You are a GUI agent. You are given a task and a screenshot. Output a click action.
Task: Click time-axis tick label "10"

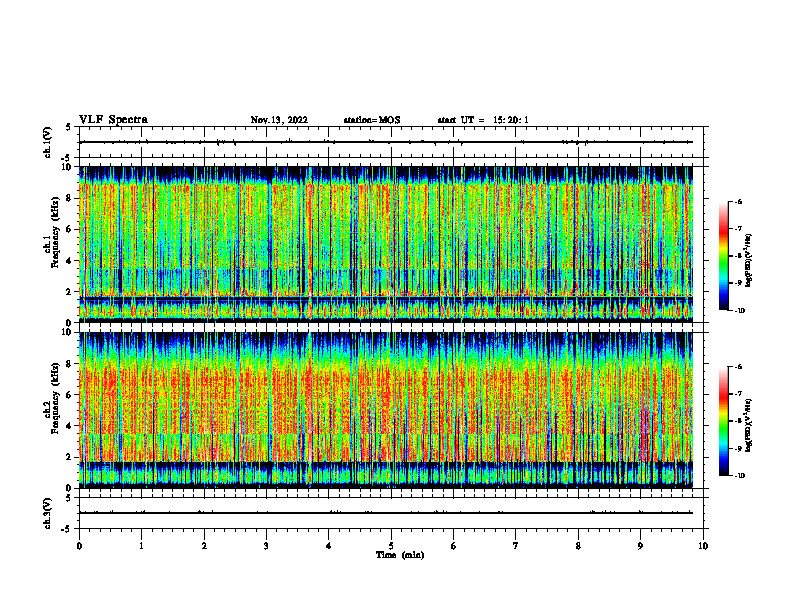[703, 546]
